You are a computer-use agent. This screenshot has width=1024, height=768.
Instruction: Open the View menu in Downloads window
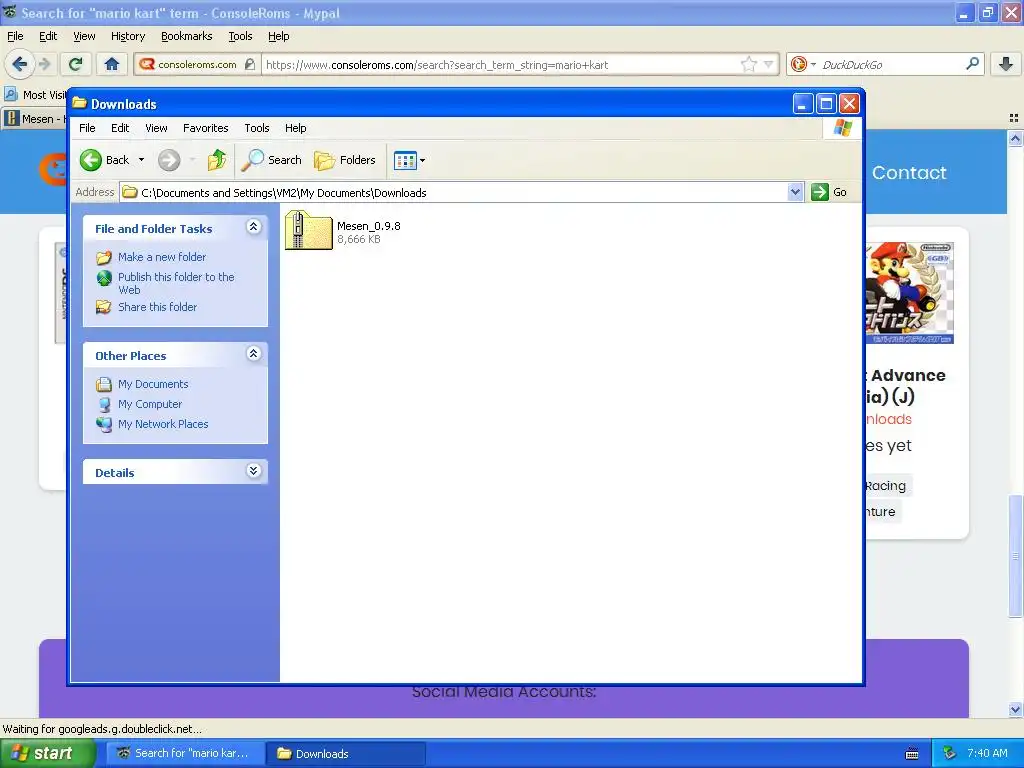[156, 128]
